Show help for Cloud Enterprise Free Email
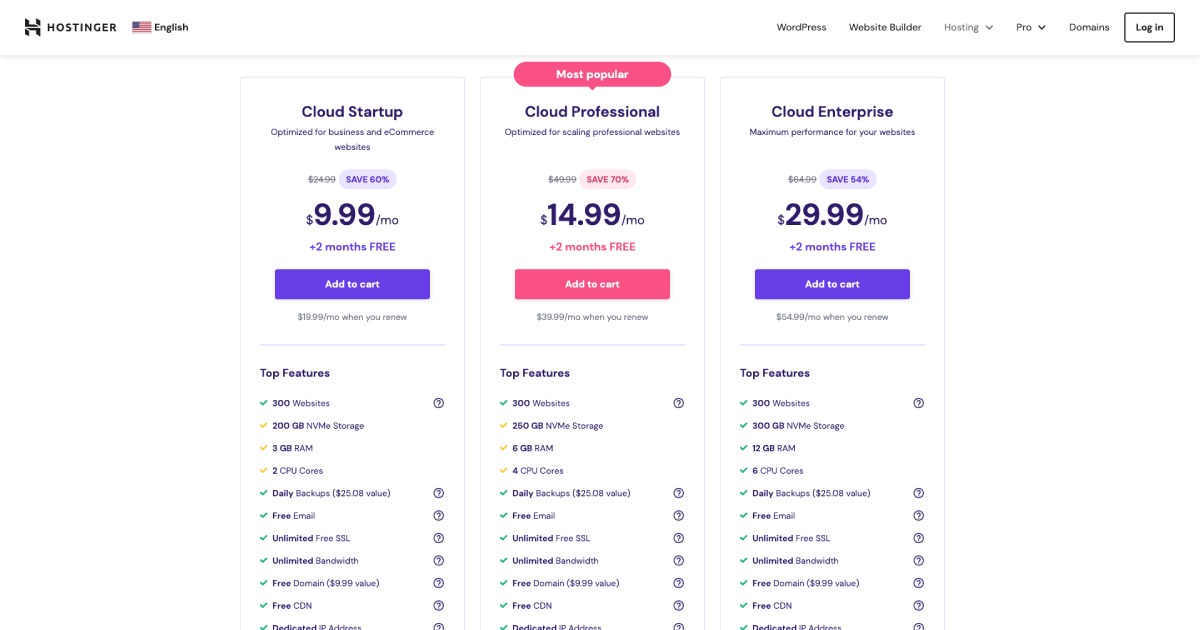Image resolution: width=1200 pixels, height=630 pixels. tap(918, 516)
